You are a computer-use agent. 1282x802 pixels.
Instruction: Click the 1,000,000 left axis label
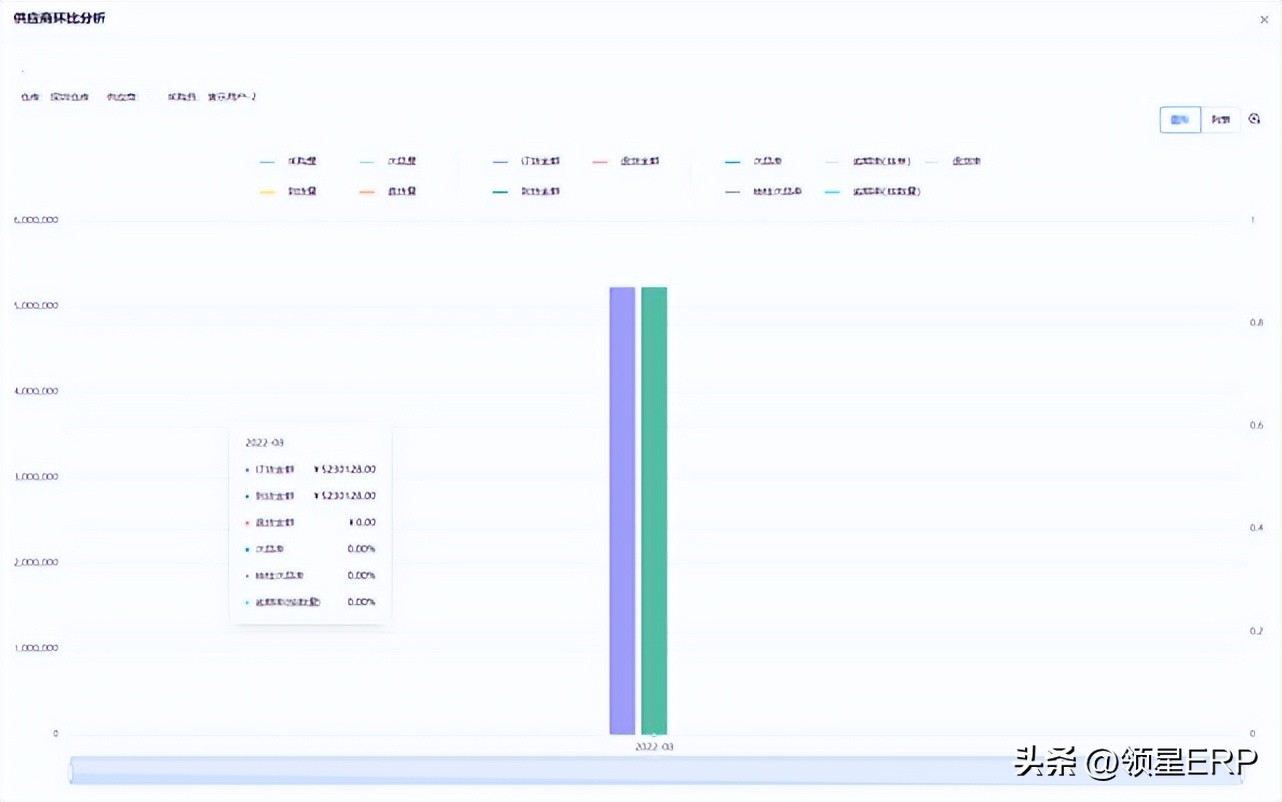(x=36, y=648)
